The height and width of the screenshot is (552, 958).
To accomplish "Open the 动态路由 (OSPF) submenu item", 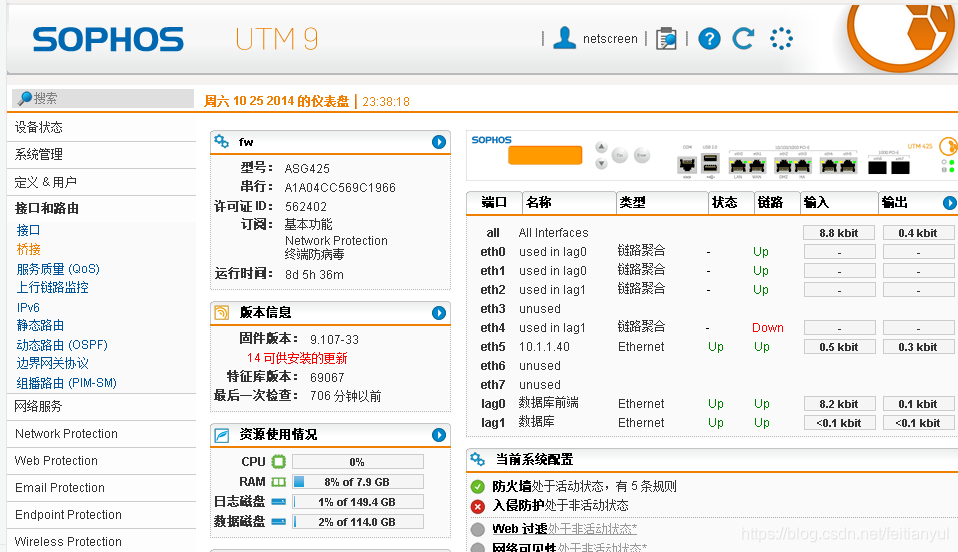I will coord(62,345).
